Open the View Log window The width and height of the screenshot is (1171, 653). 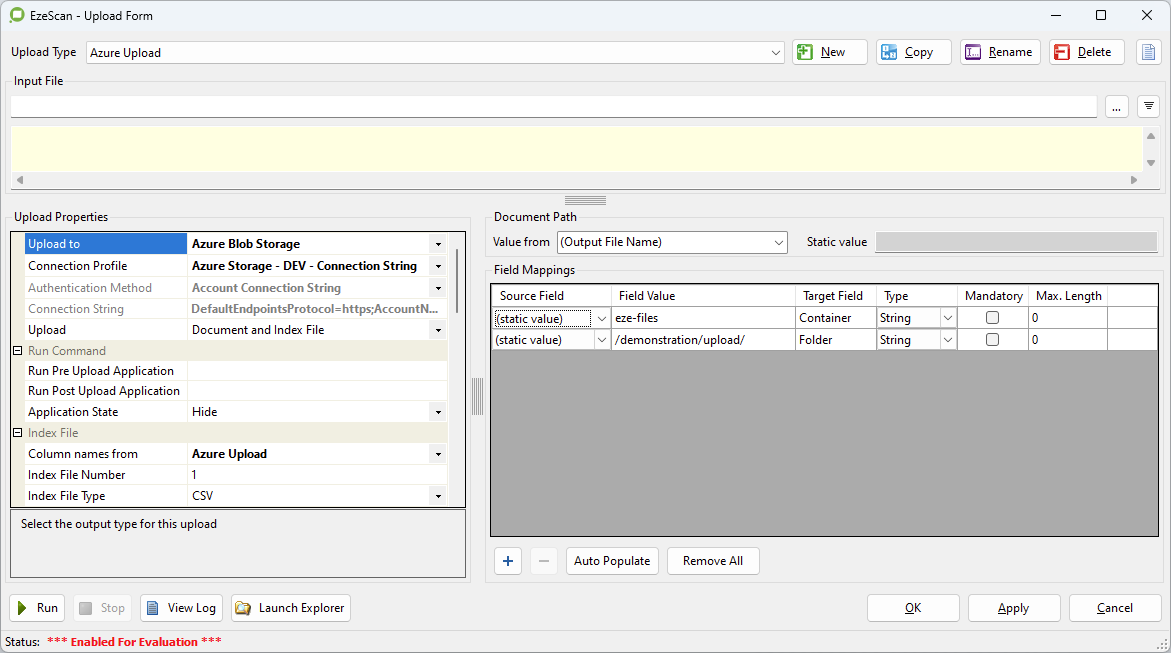coord(181,608)
